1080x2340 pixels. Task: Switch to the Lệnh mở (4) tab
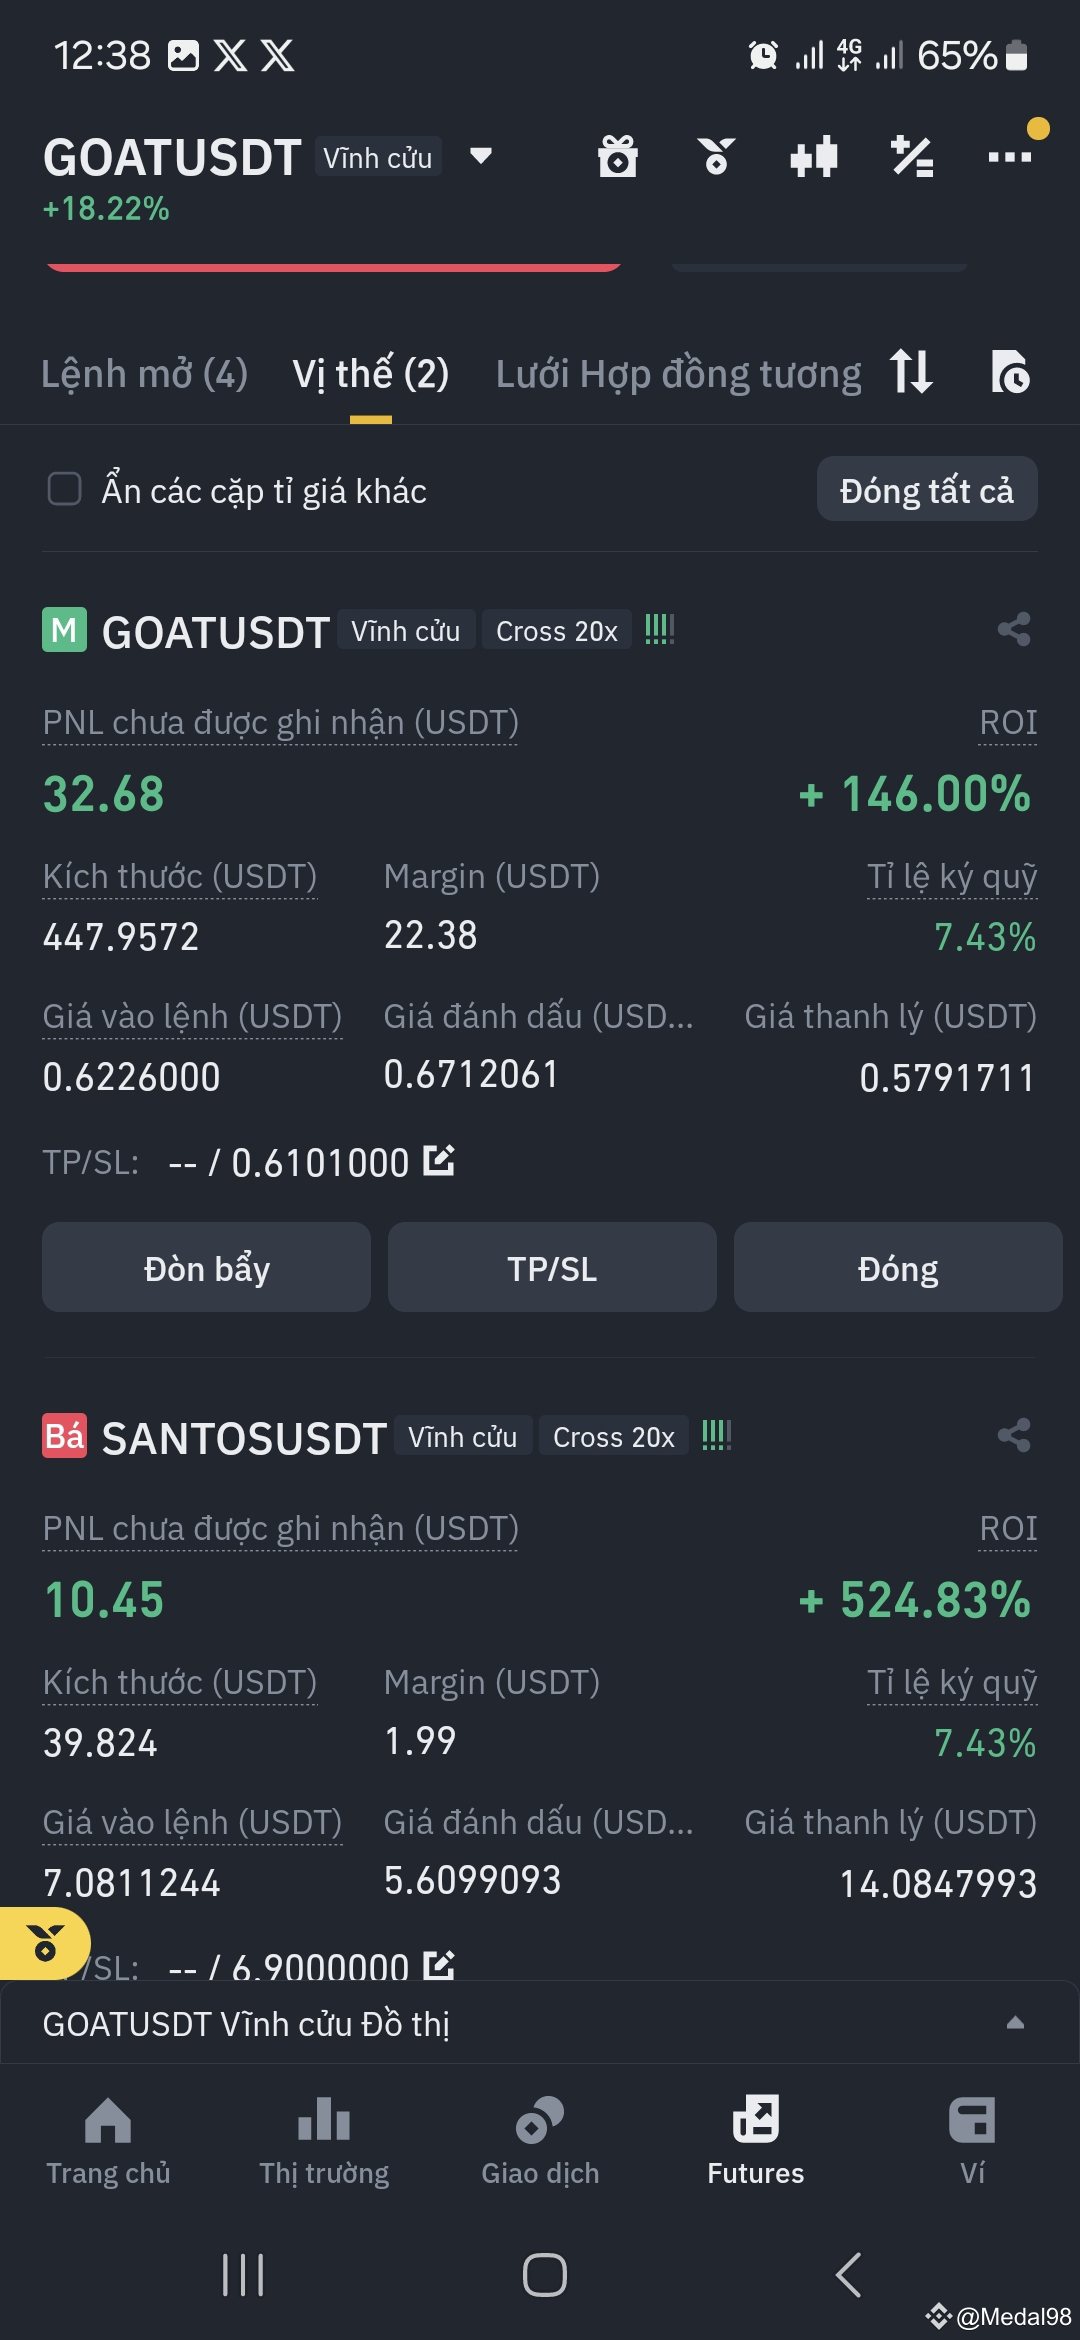click(x=144, y=374)
